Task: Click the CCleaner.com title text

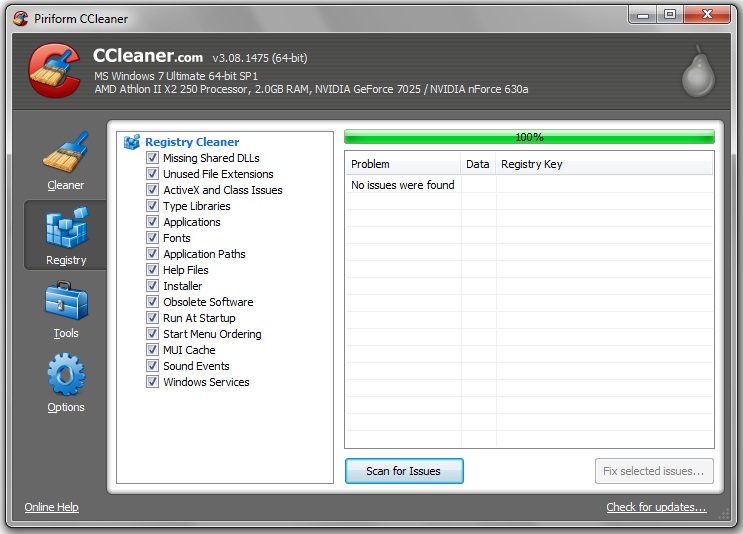Action: click(148, 56)
